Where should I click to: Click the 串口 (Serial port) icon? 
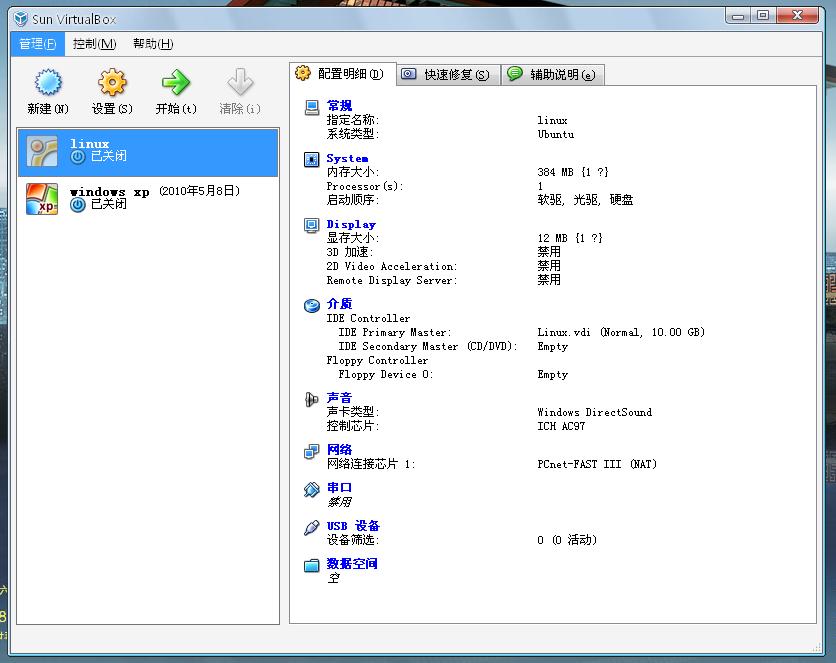click(x=312, y=489)
